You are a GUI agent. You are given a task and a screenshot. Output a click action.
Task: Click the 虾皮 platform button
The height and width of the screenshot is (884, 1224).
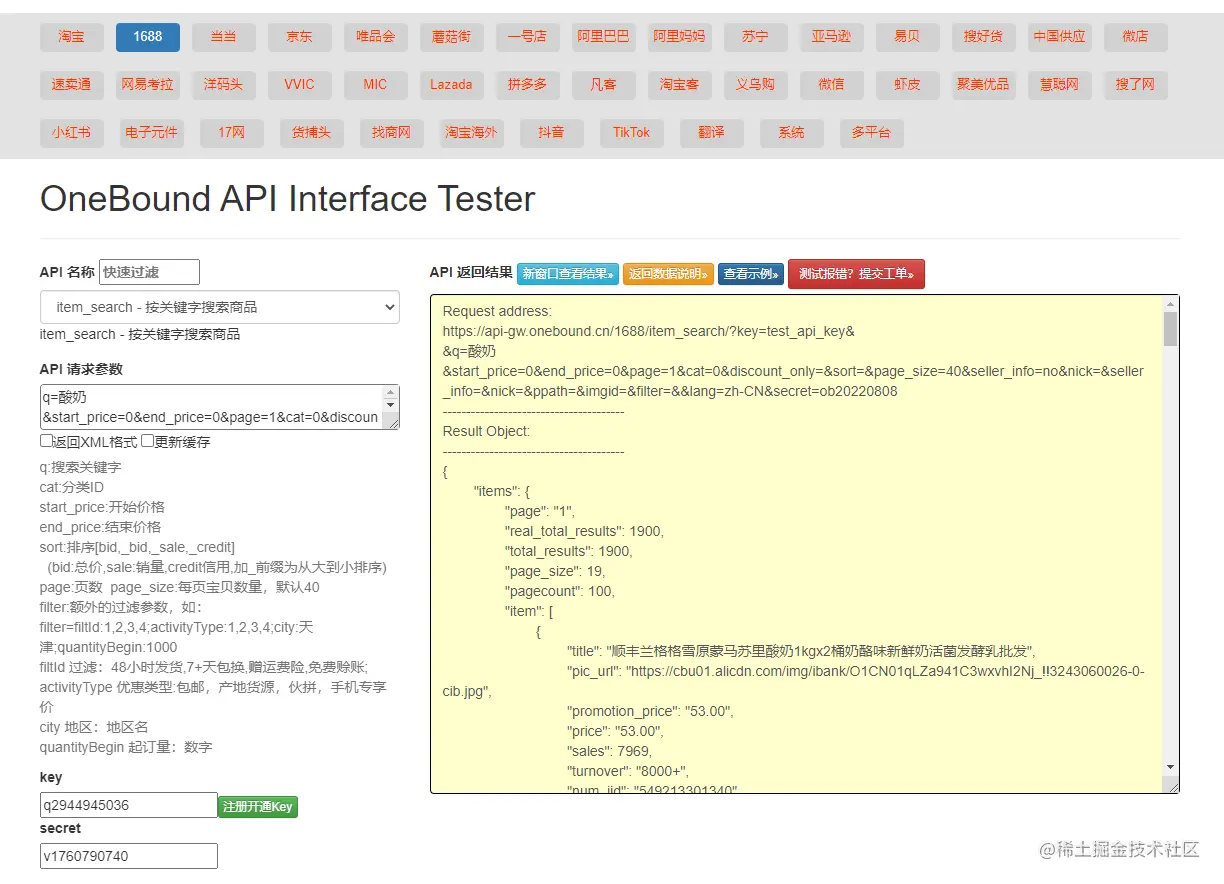click(x=908, y=85)
